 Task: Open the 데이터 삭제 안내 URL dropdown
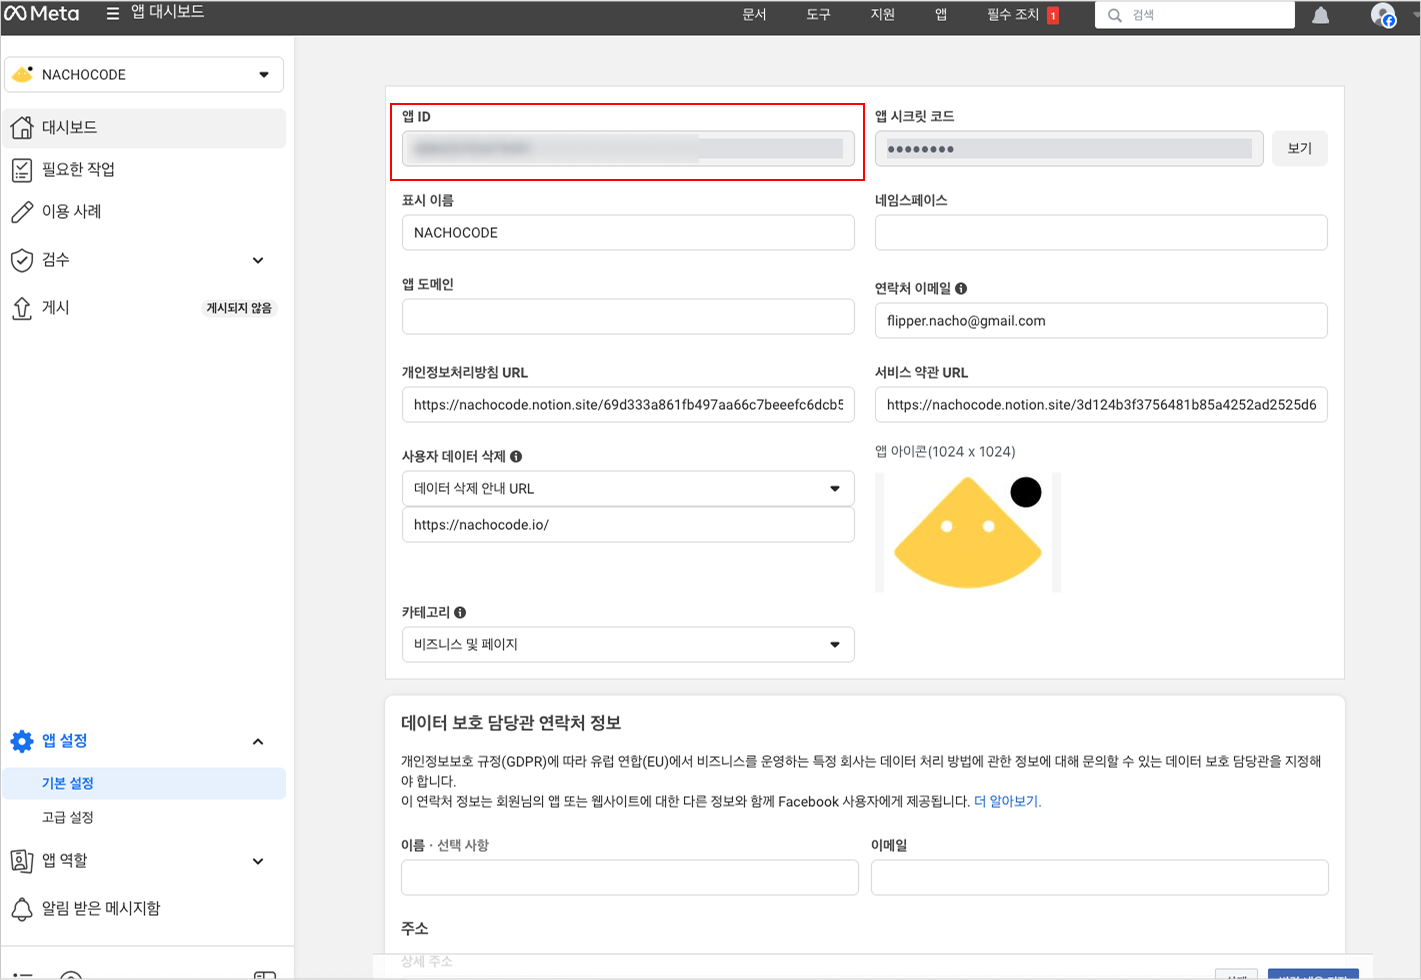[x=628, y=489]
